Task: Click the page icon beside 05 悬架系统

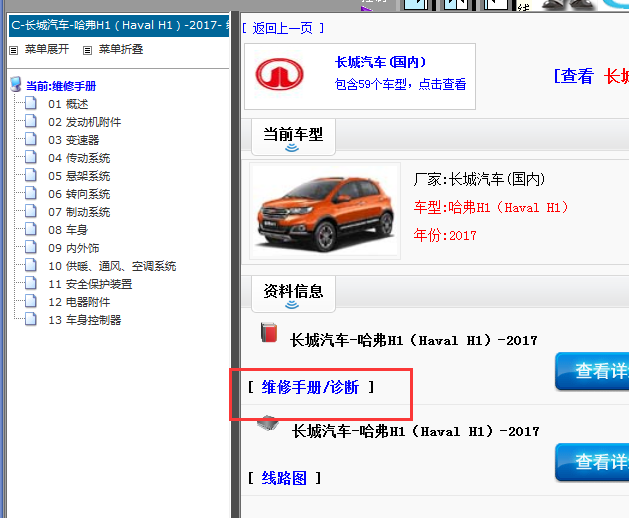Action: 30,175
